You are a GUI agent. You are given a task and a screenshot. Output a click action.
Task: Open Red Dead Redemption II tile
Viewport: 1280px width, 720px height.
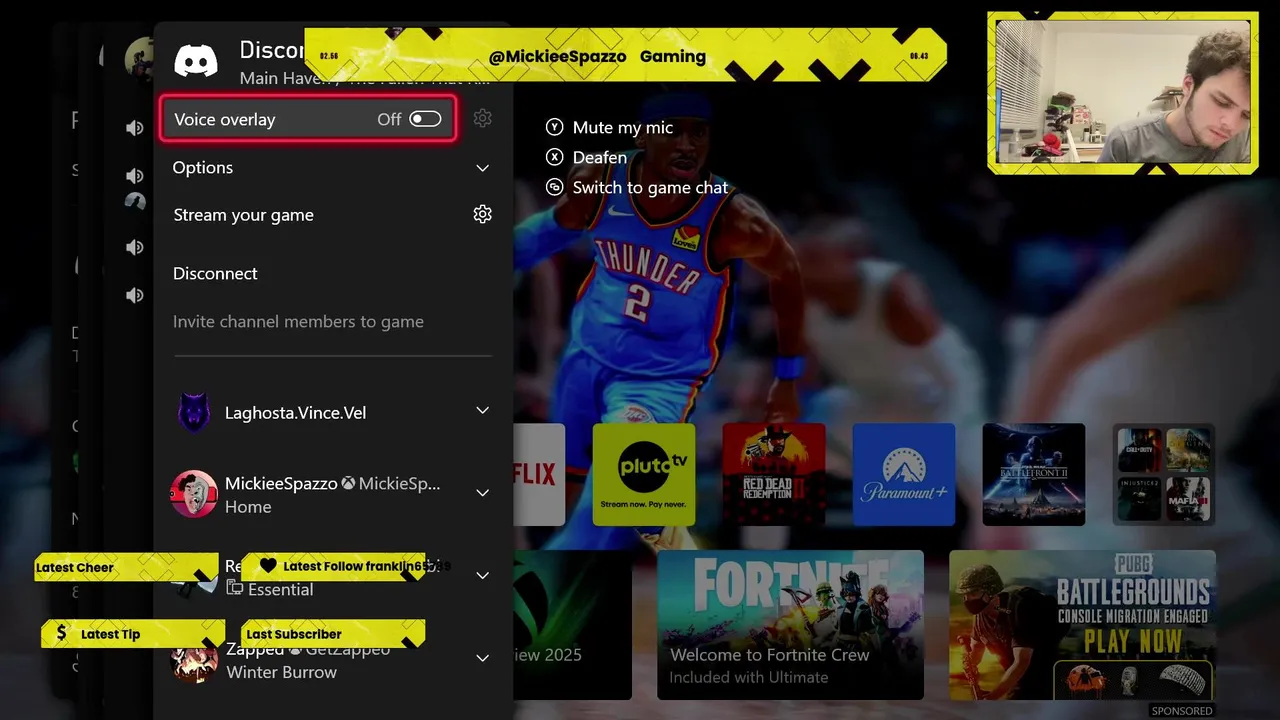coord(773,474)
